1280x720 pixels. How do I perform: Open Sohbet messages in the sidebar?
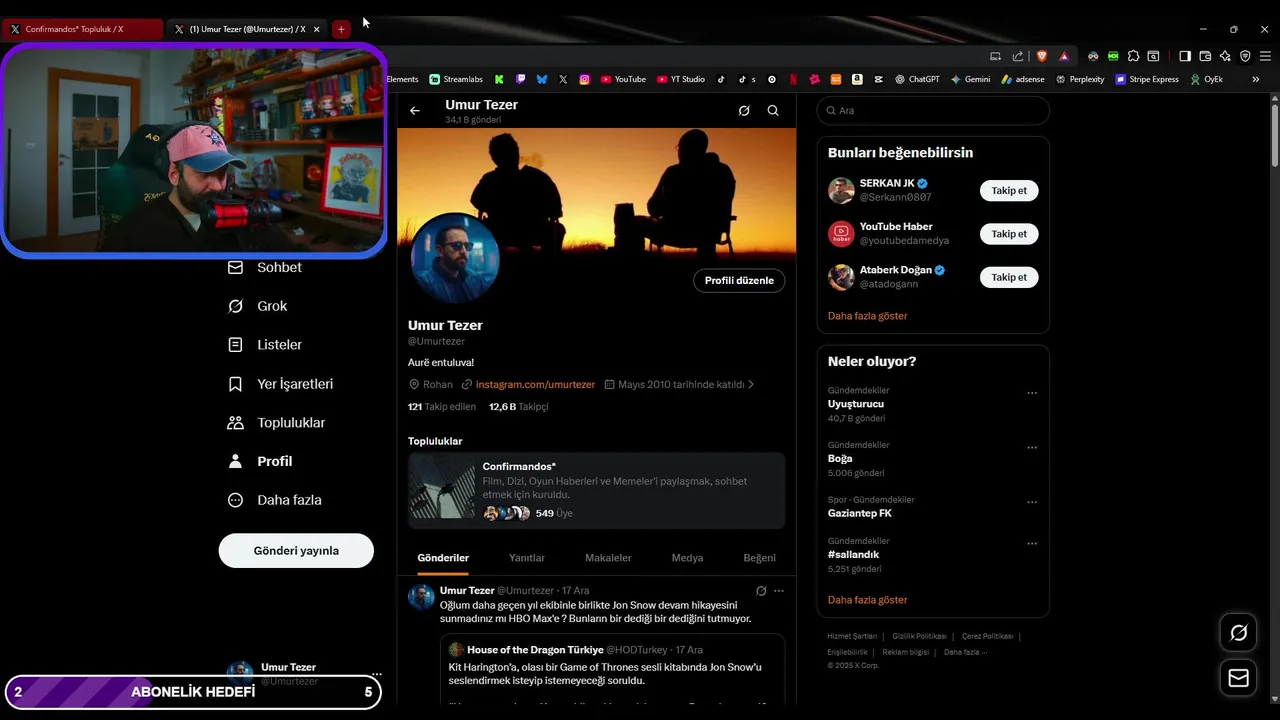[x=265, y=267]
